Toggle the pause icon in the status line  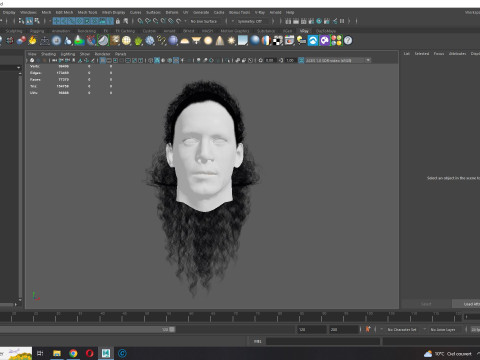(342, 21)
